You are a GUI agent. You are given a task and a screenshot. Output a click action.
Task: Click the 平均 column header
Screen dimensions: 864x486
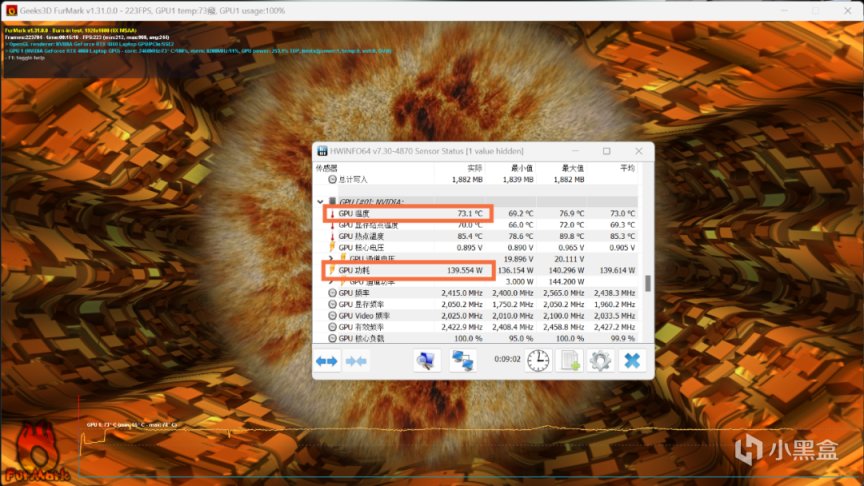(628, 168)
